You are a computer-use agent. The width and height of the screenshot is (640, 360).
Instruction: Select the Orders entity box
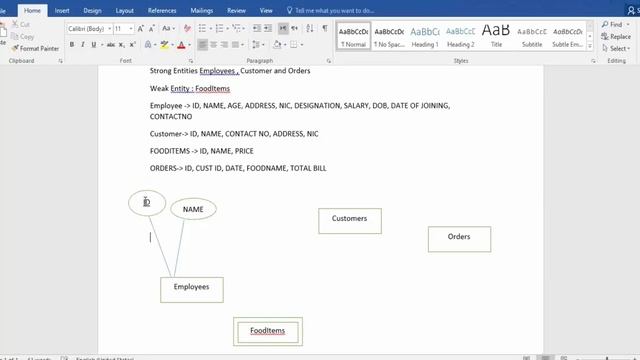coord(459,239)
